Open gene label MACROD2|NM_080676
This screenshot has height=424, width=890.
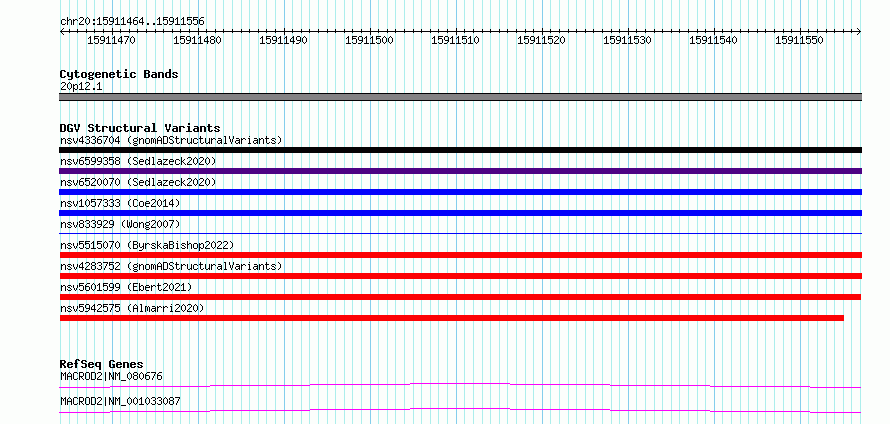click(112, 376)
